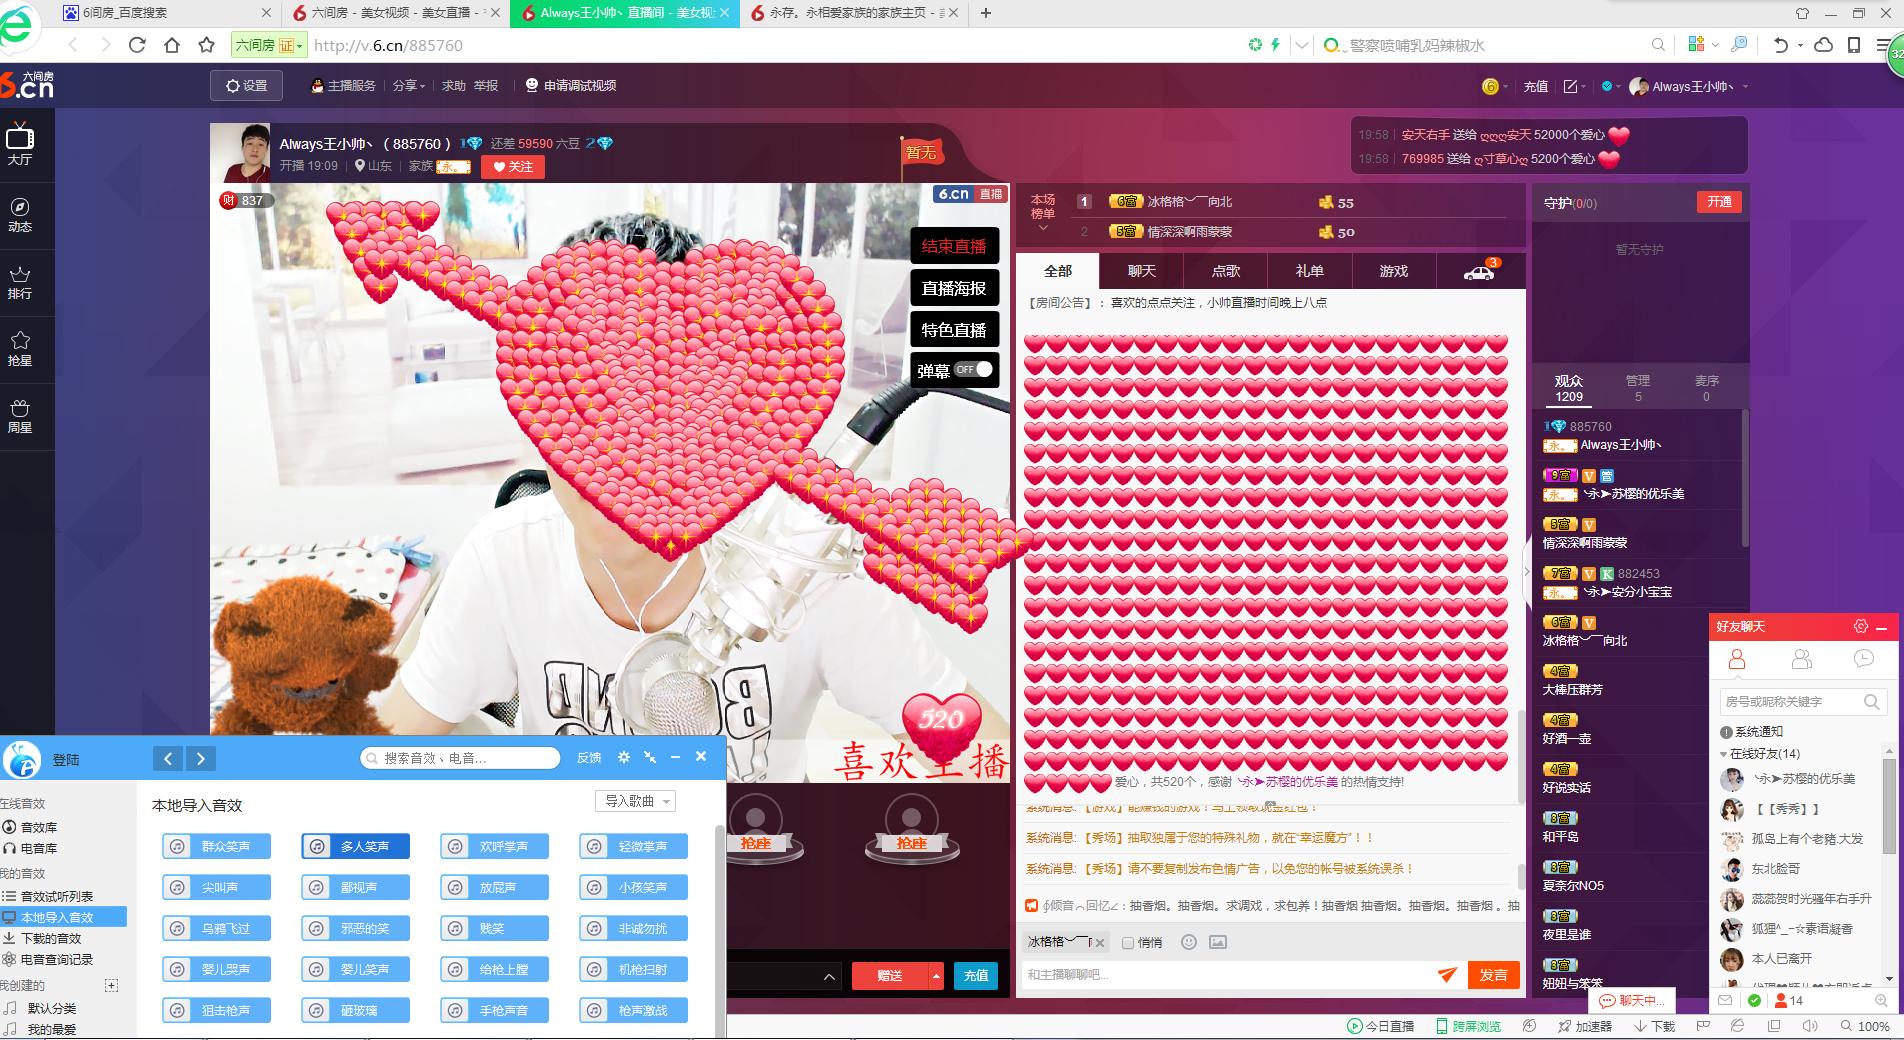Switch to the 聊天 chat tab
Screen dimensions: 1904x1040
pos(1141,271)
